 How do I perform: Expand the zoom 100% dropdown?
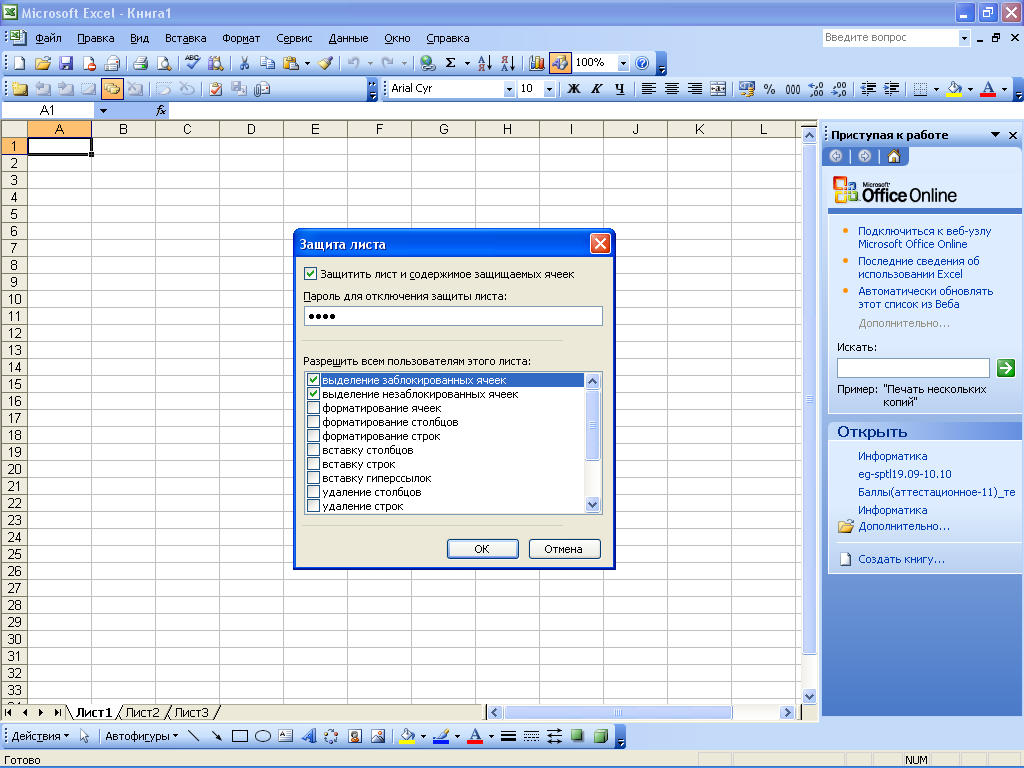(623, 63)
